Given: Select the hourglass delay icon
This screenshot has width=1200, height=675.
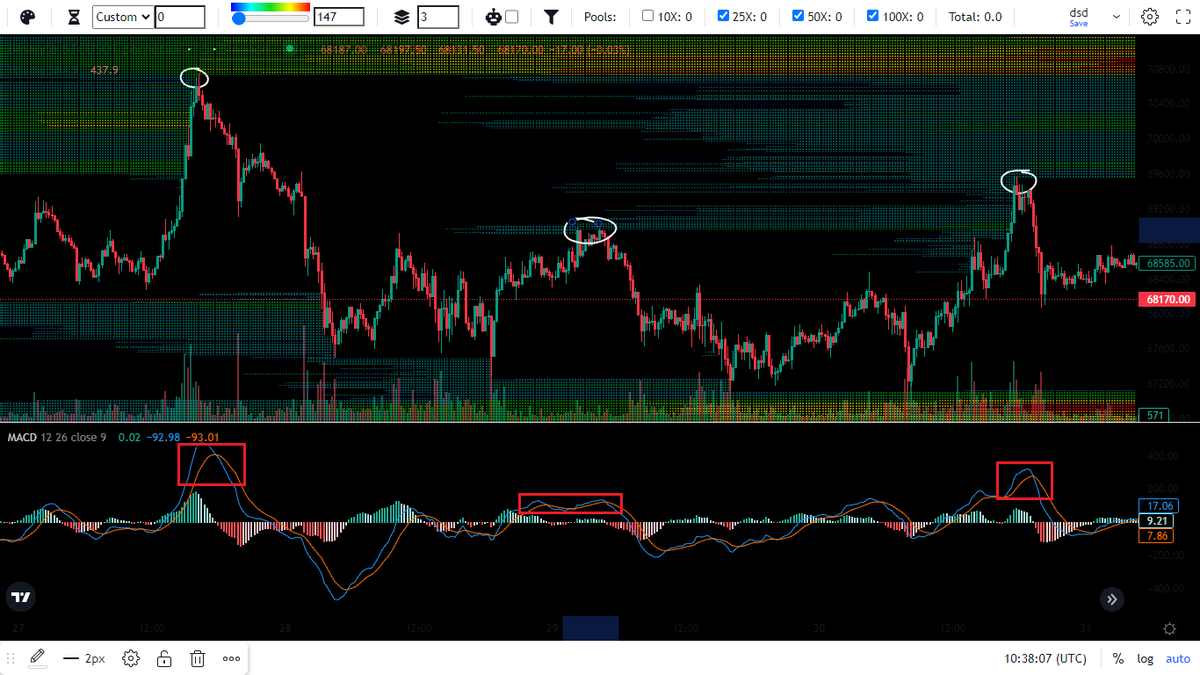Looking at the screenshot, I should pos(74,17).
